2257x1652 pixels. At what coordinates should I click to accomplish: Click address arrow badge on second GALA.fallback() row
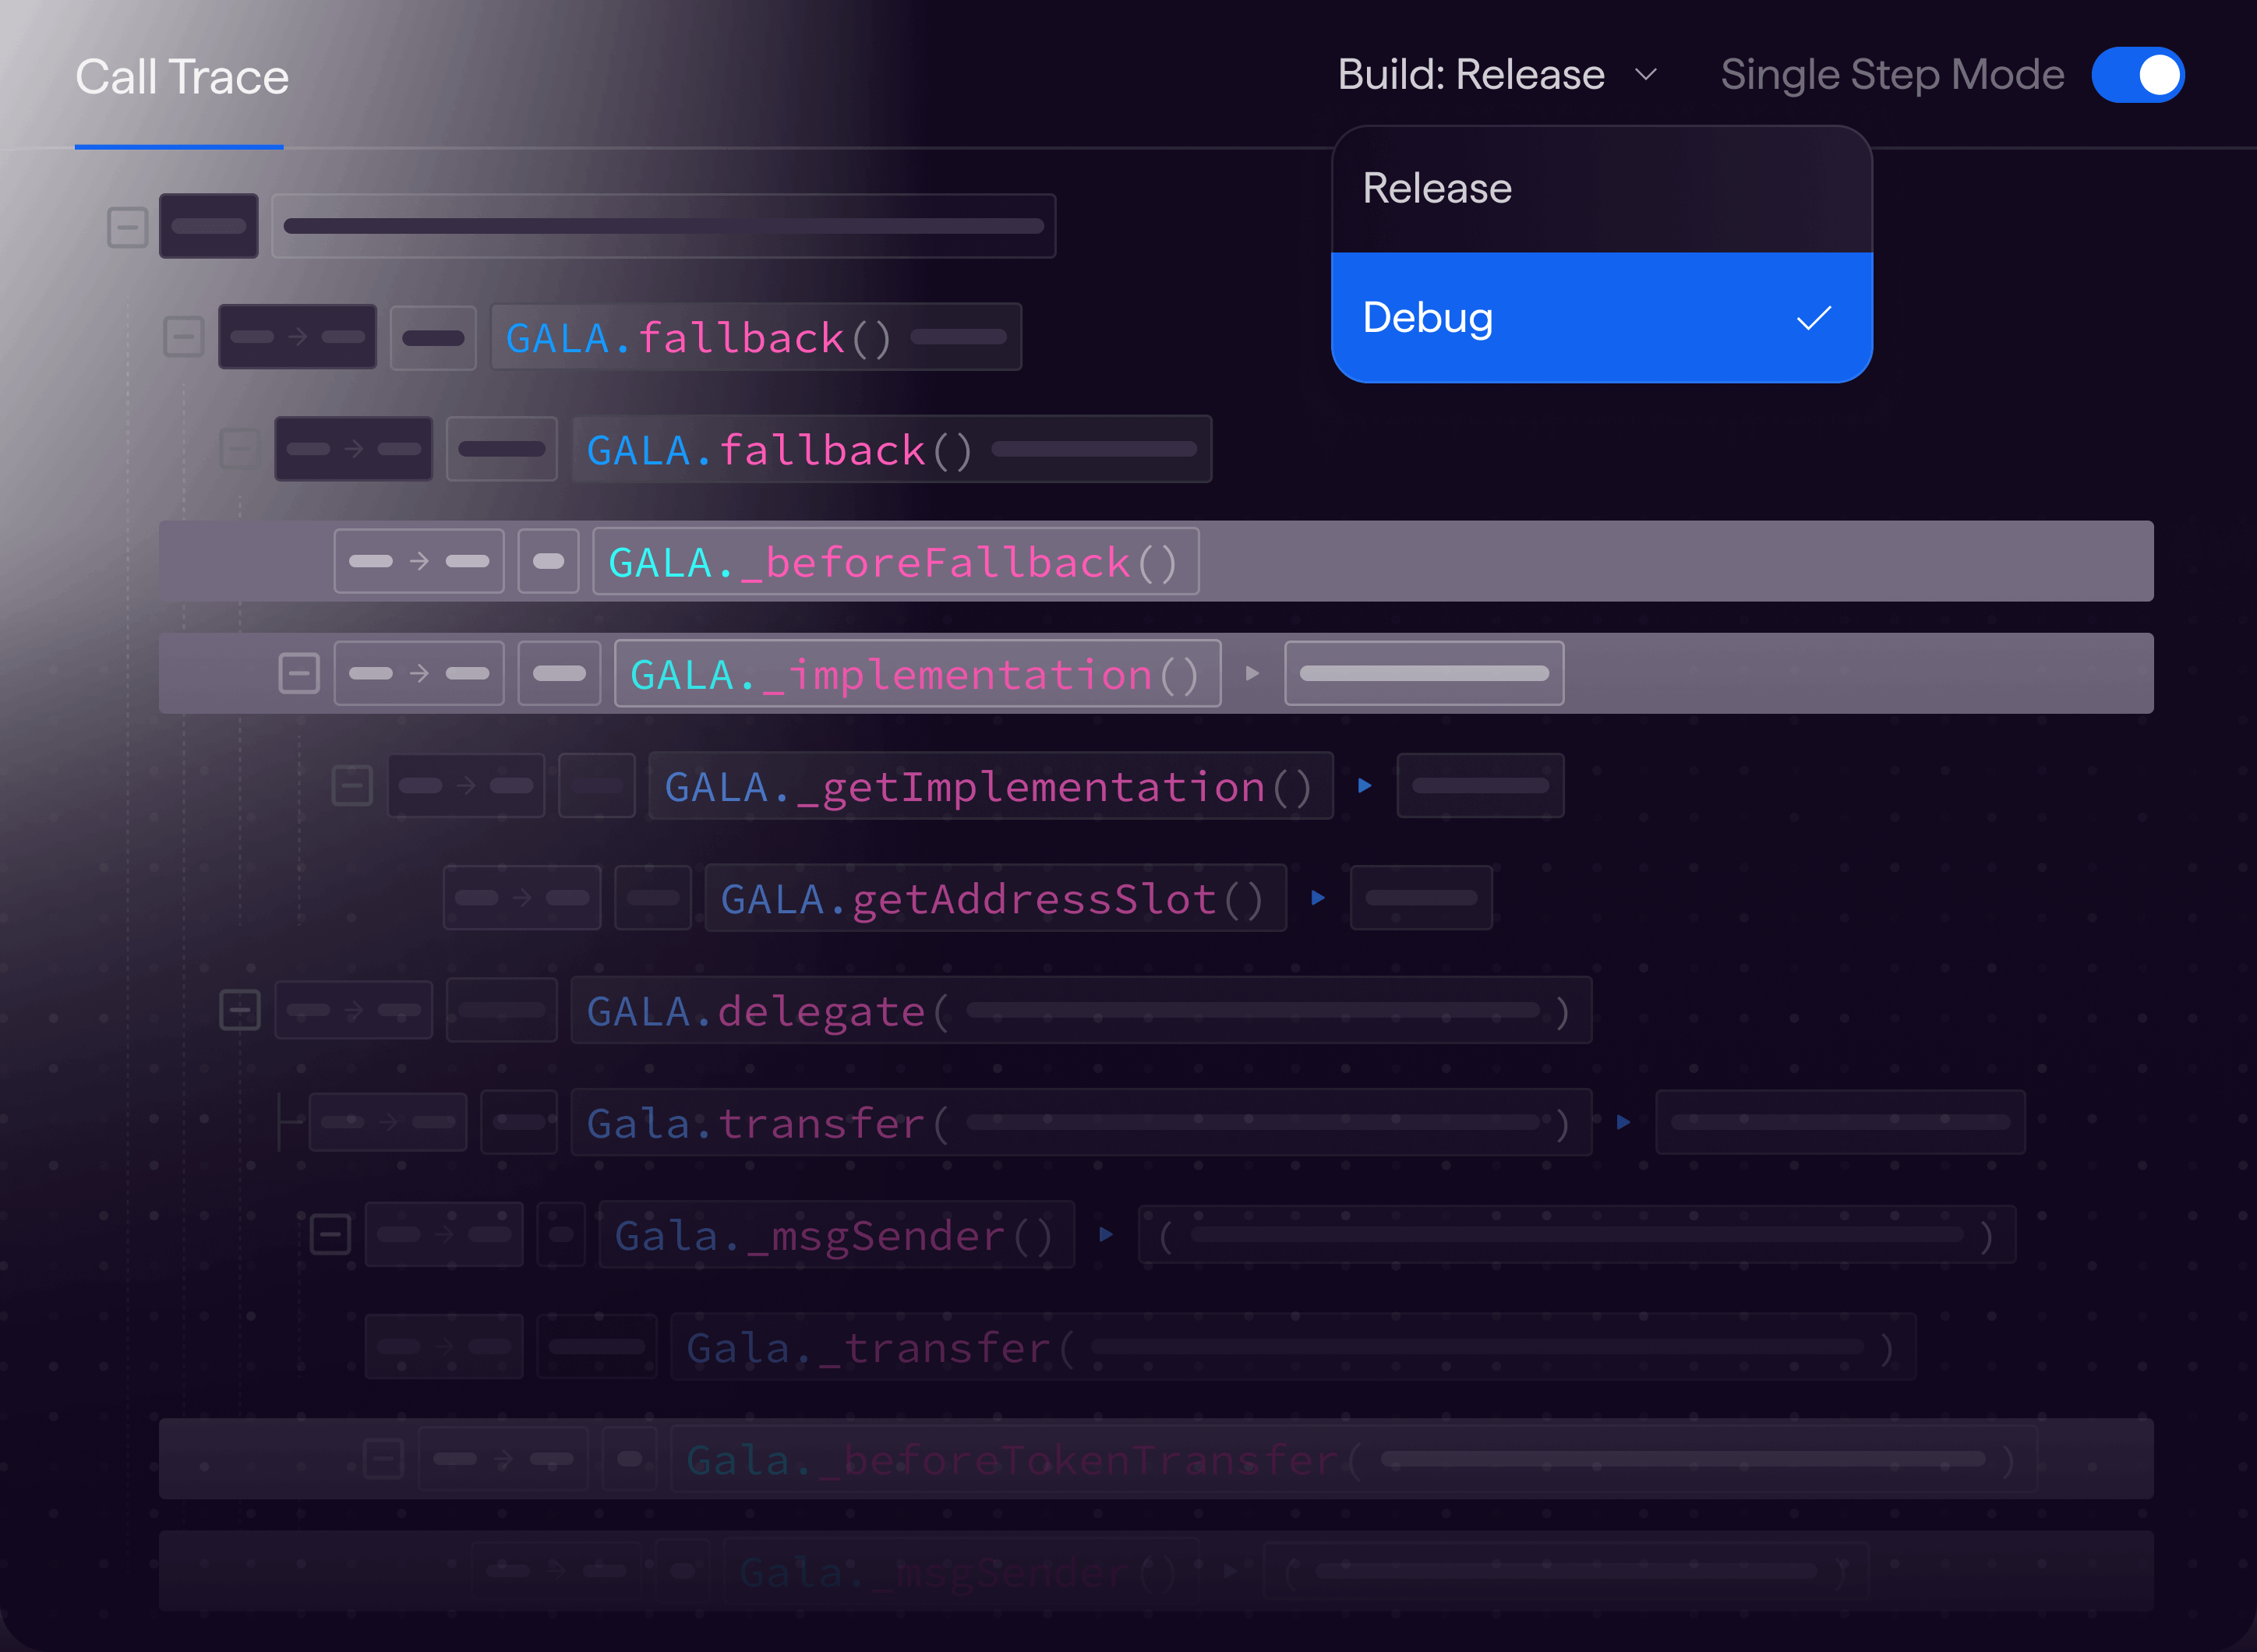tap(354, 449)
